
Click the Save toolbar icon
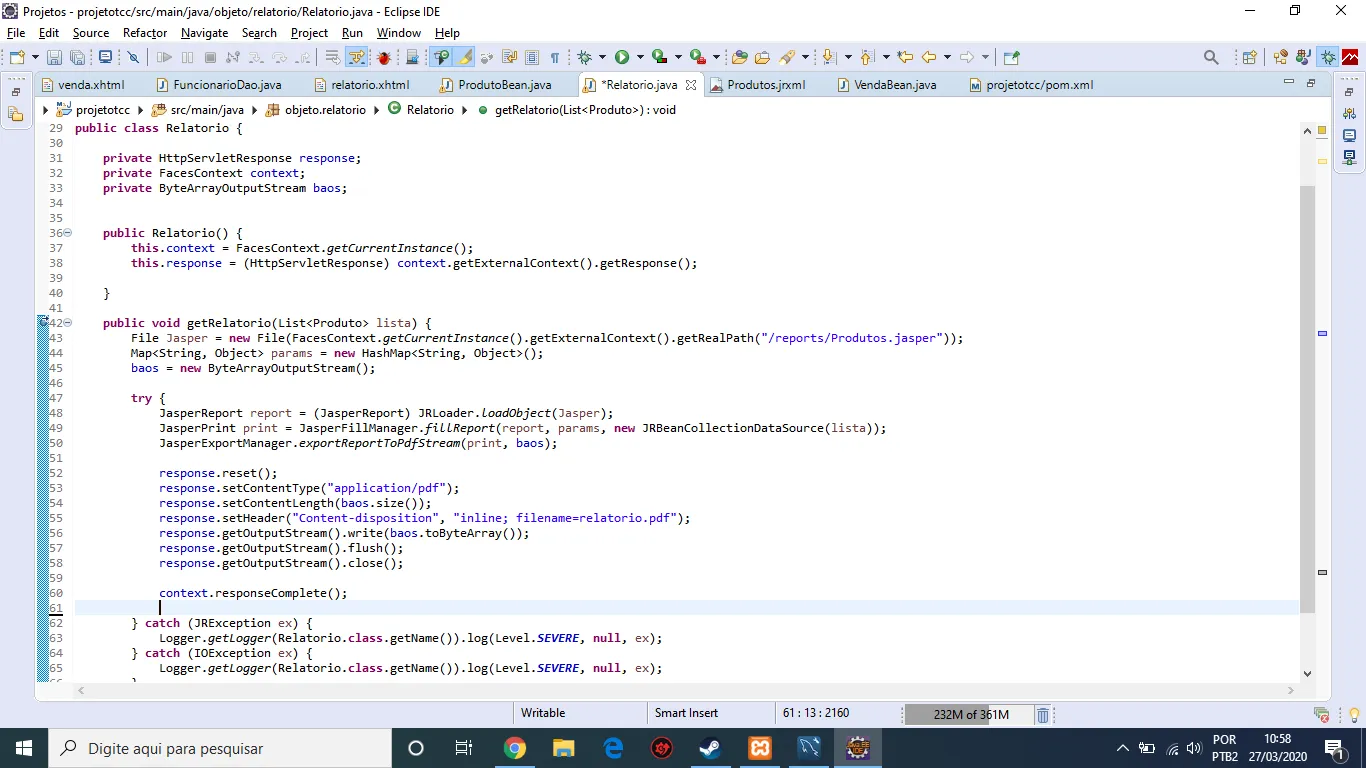coord(54,58)
